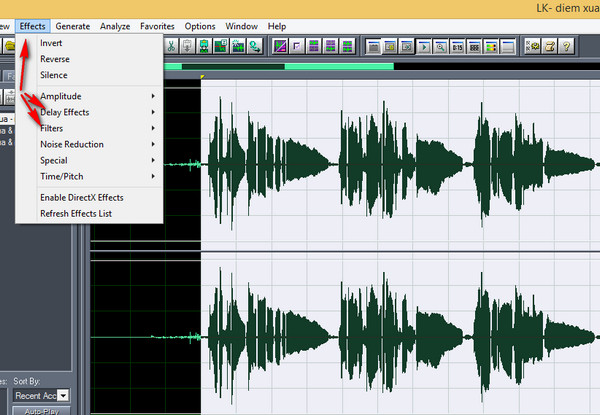Open the Sort By Recent Acc dropdown

(41, 395)
